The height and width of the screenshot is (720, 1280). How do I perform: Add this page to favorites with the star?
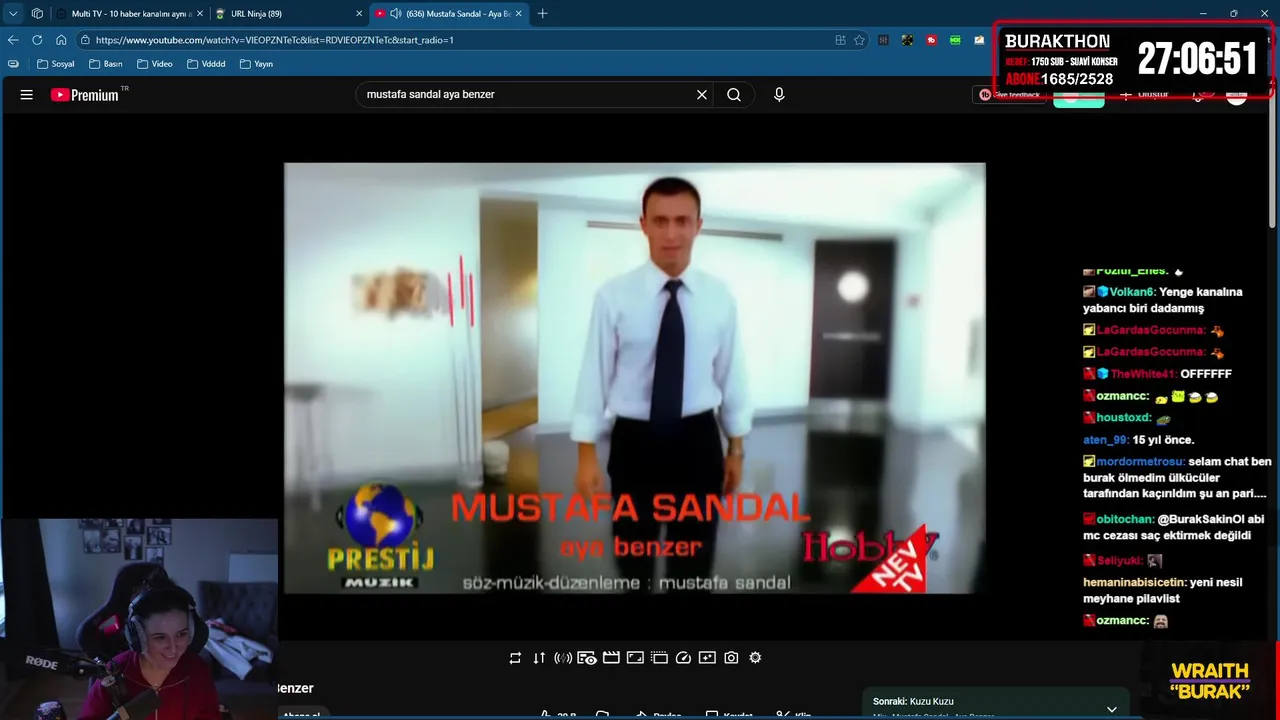pyautogui.click(x=859, y=40)
